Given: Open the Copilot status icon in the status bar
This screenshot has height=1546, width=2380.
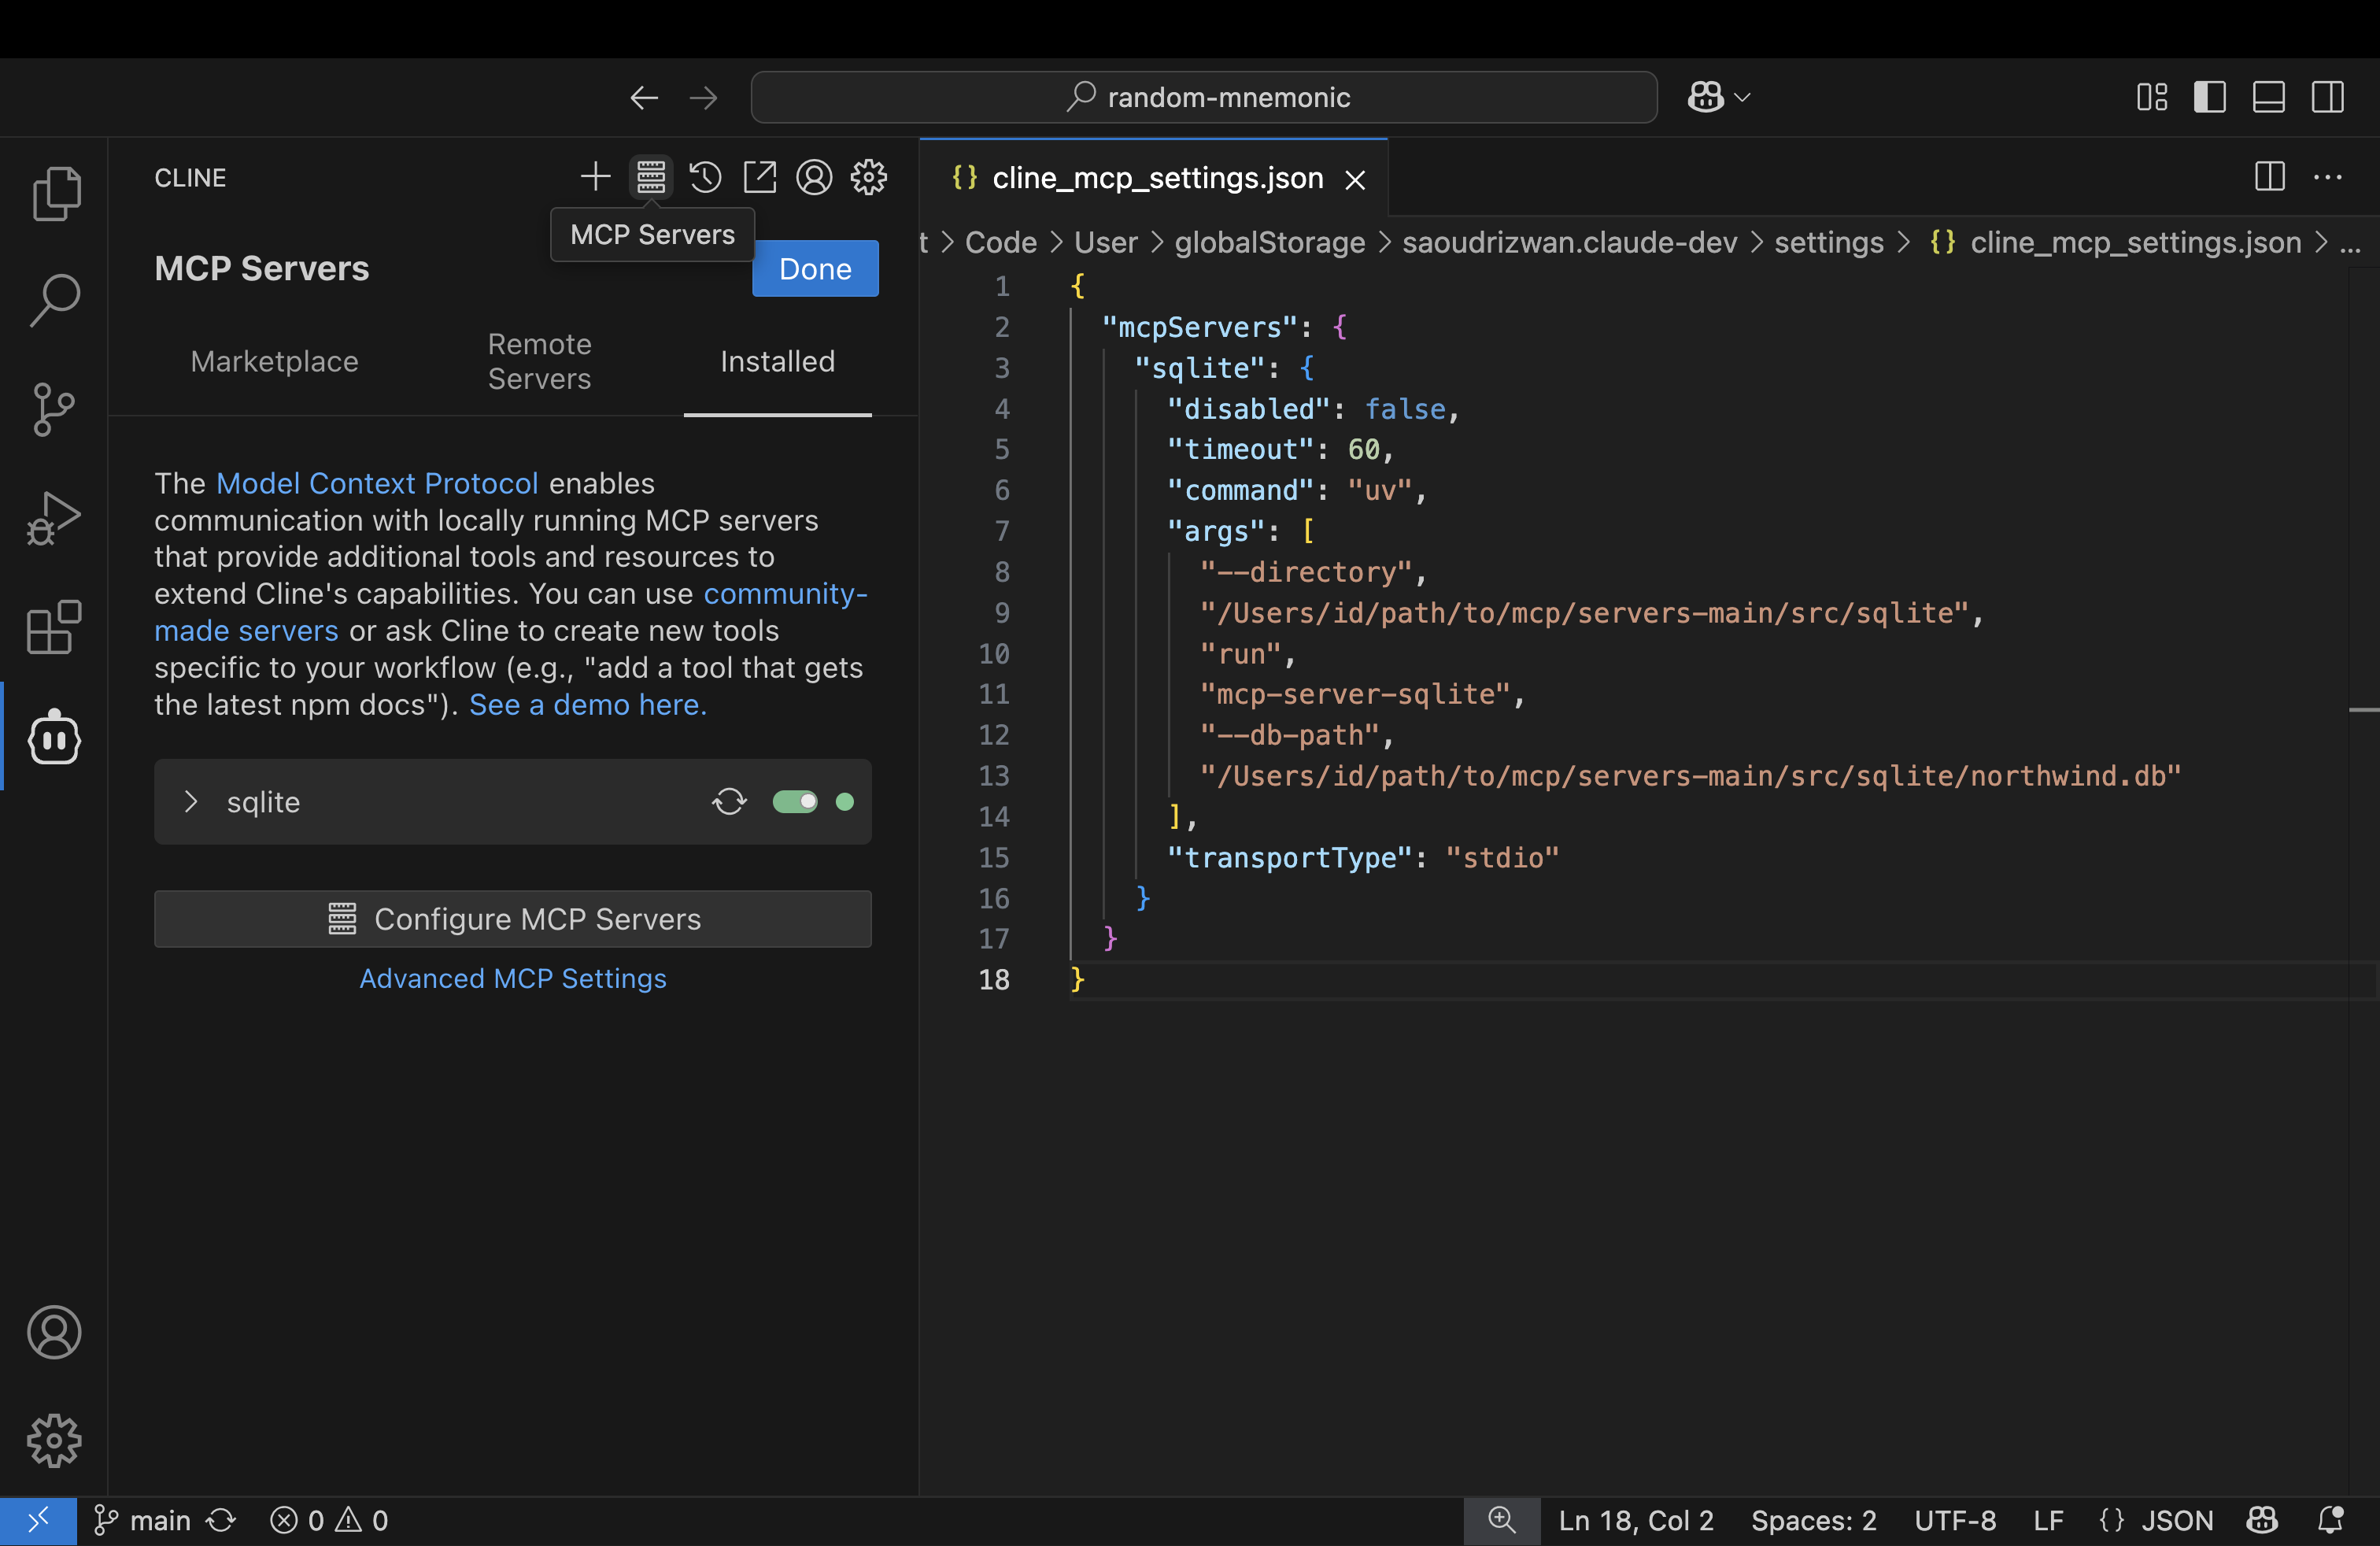Looking at the screenshot, I should coord(2262,1521).
